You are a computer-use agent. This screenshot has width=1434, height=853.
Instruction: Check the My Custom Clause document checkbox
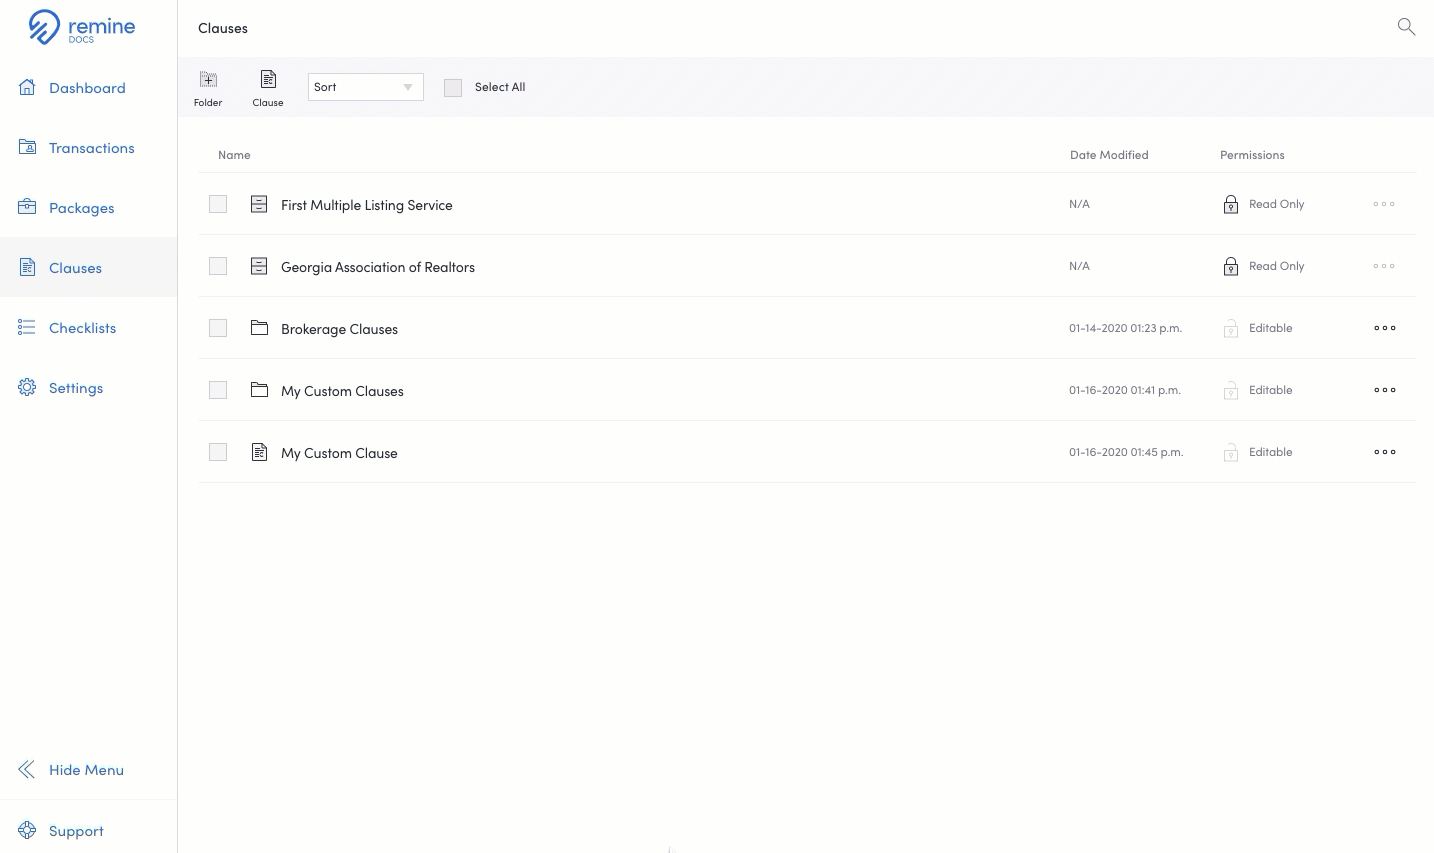[218, 452]
